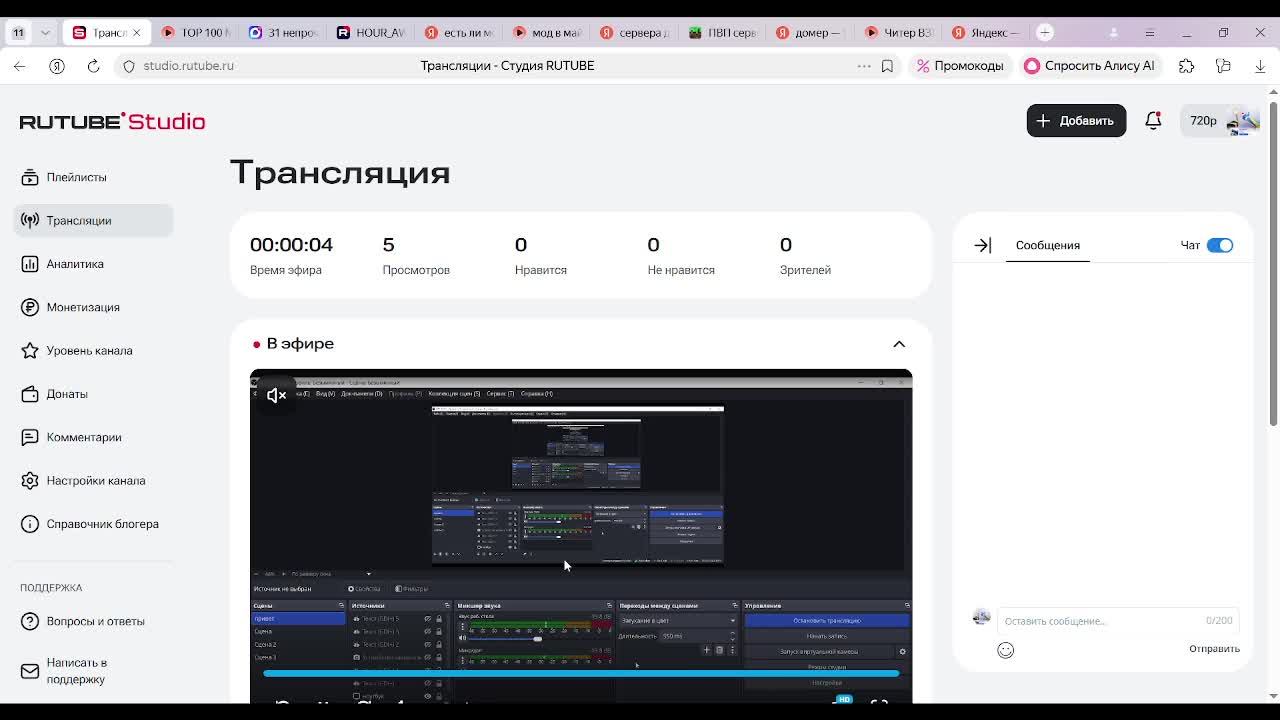Open Монетизация in the sidebar
The width and height of the screenshot is (1280, 720).
(x=70, y=307)
